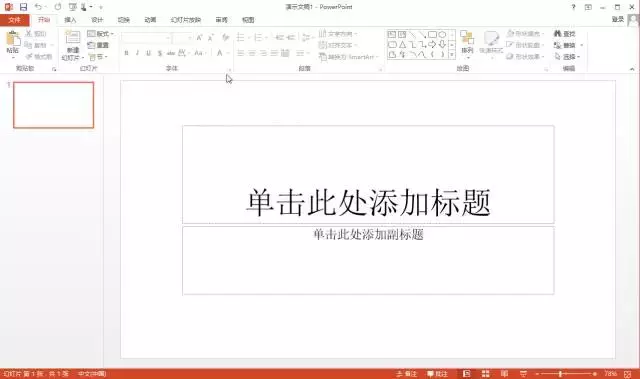Fit slide to current window button
Viewport: 640px width, 379px height.
point(628,374)
